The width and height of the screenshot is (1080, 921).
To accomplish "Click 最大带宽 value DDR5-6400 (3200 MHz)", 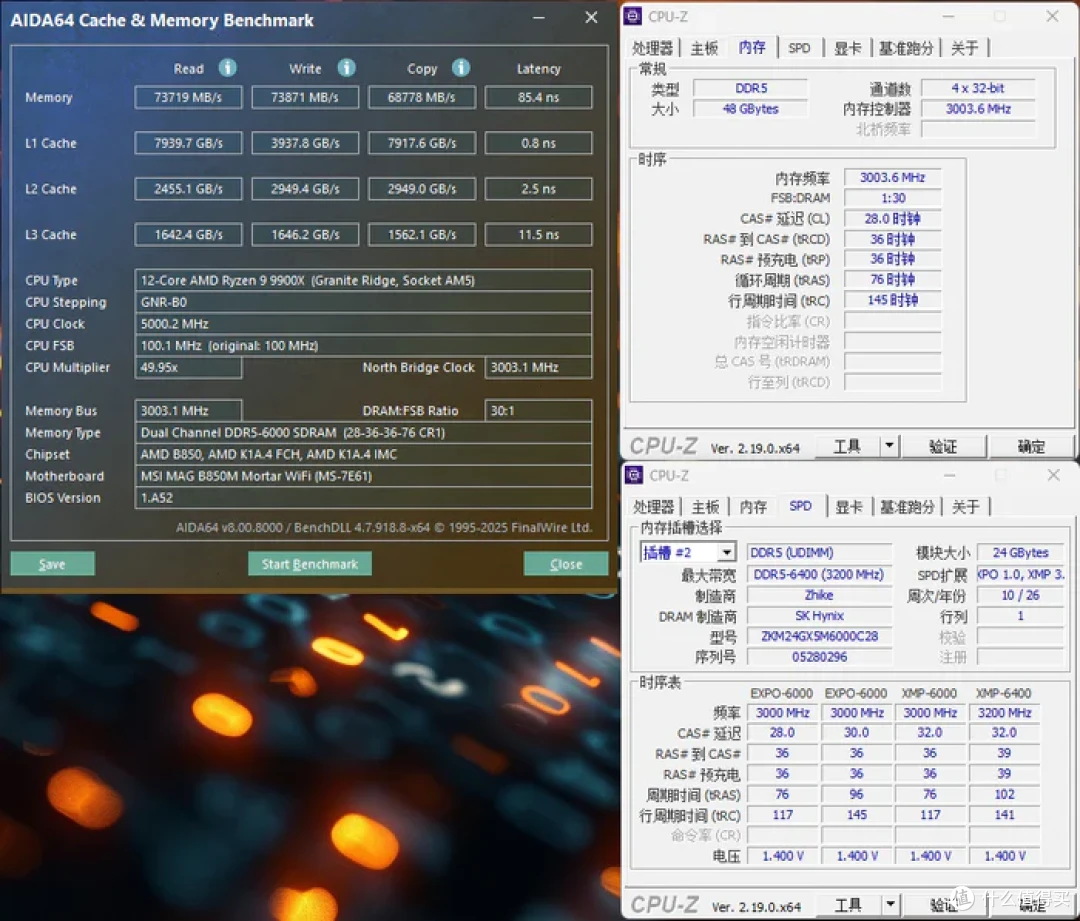I will tap(819, 574).
